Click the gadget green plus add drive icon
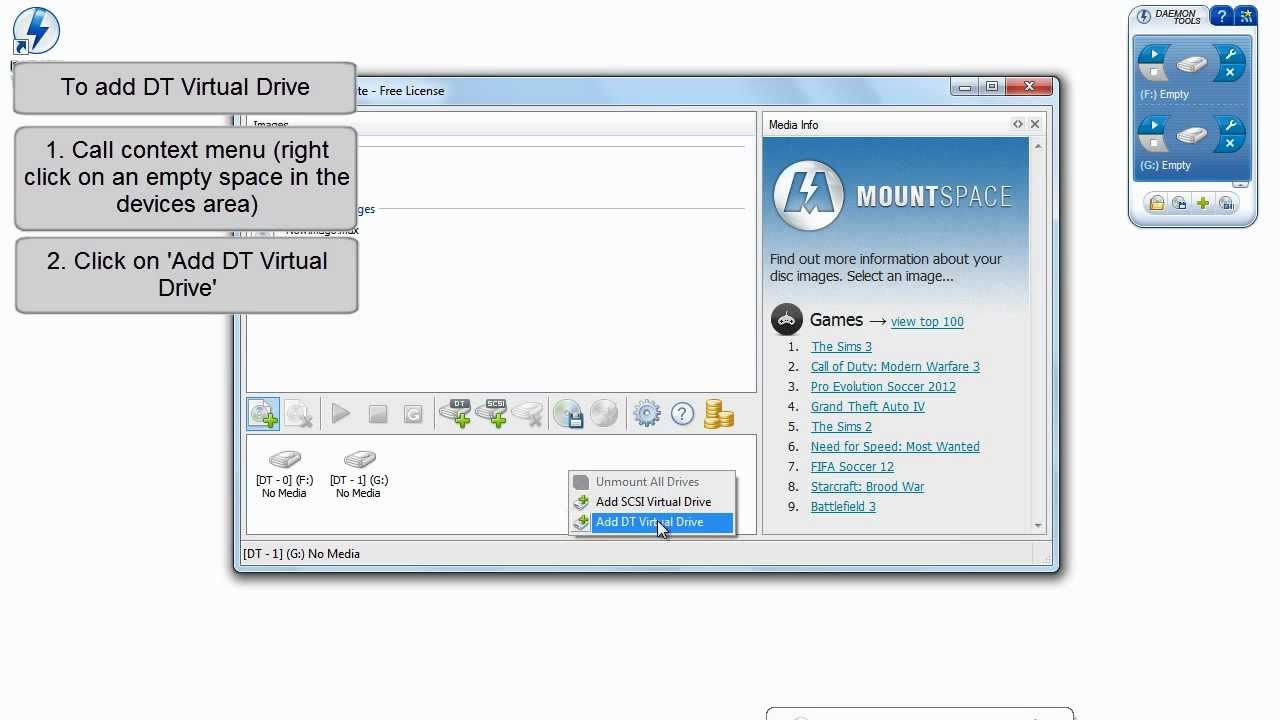 1203,203
